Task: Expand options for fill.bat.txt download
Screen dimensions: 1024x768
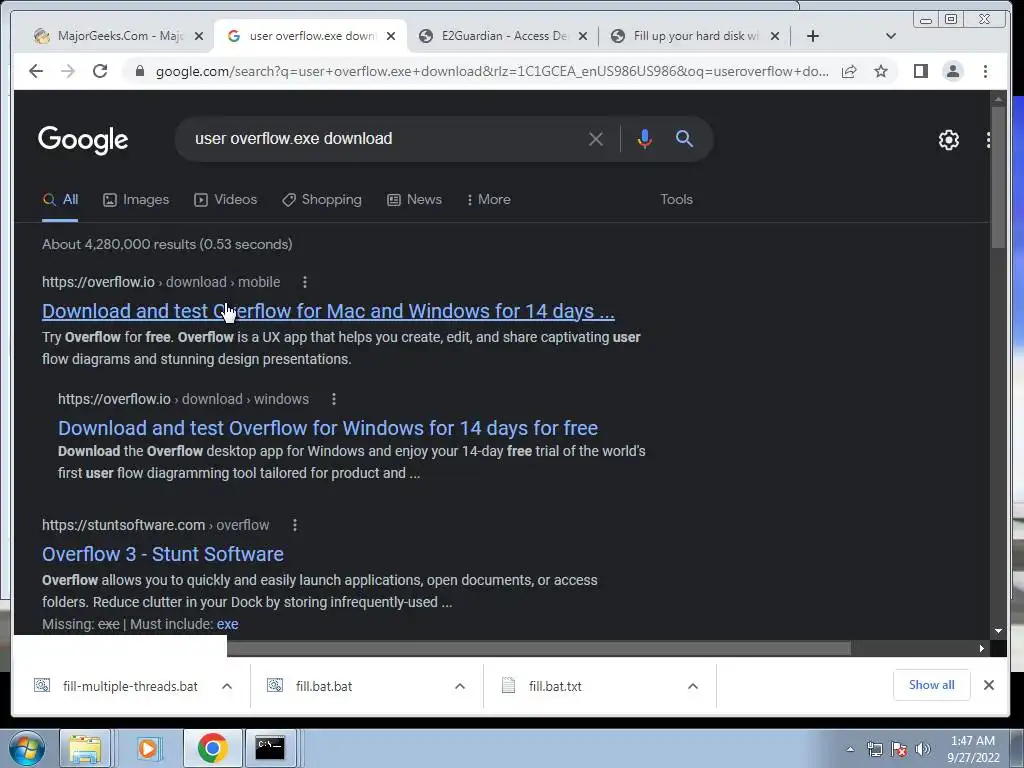Action: 693,686
